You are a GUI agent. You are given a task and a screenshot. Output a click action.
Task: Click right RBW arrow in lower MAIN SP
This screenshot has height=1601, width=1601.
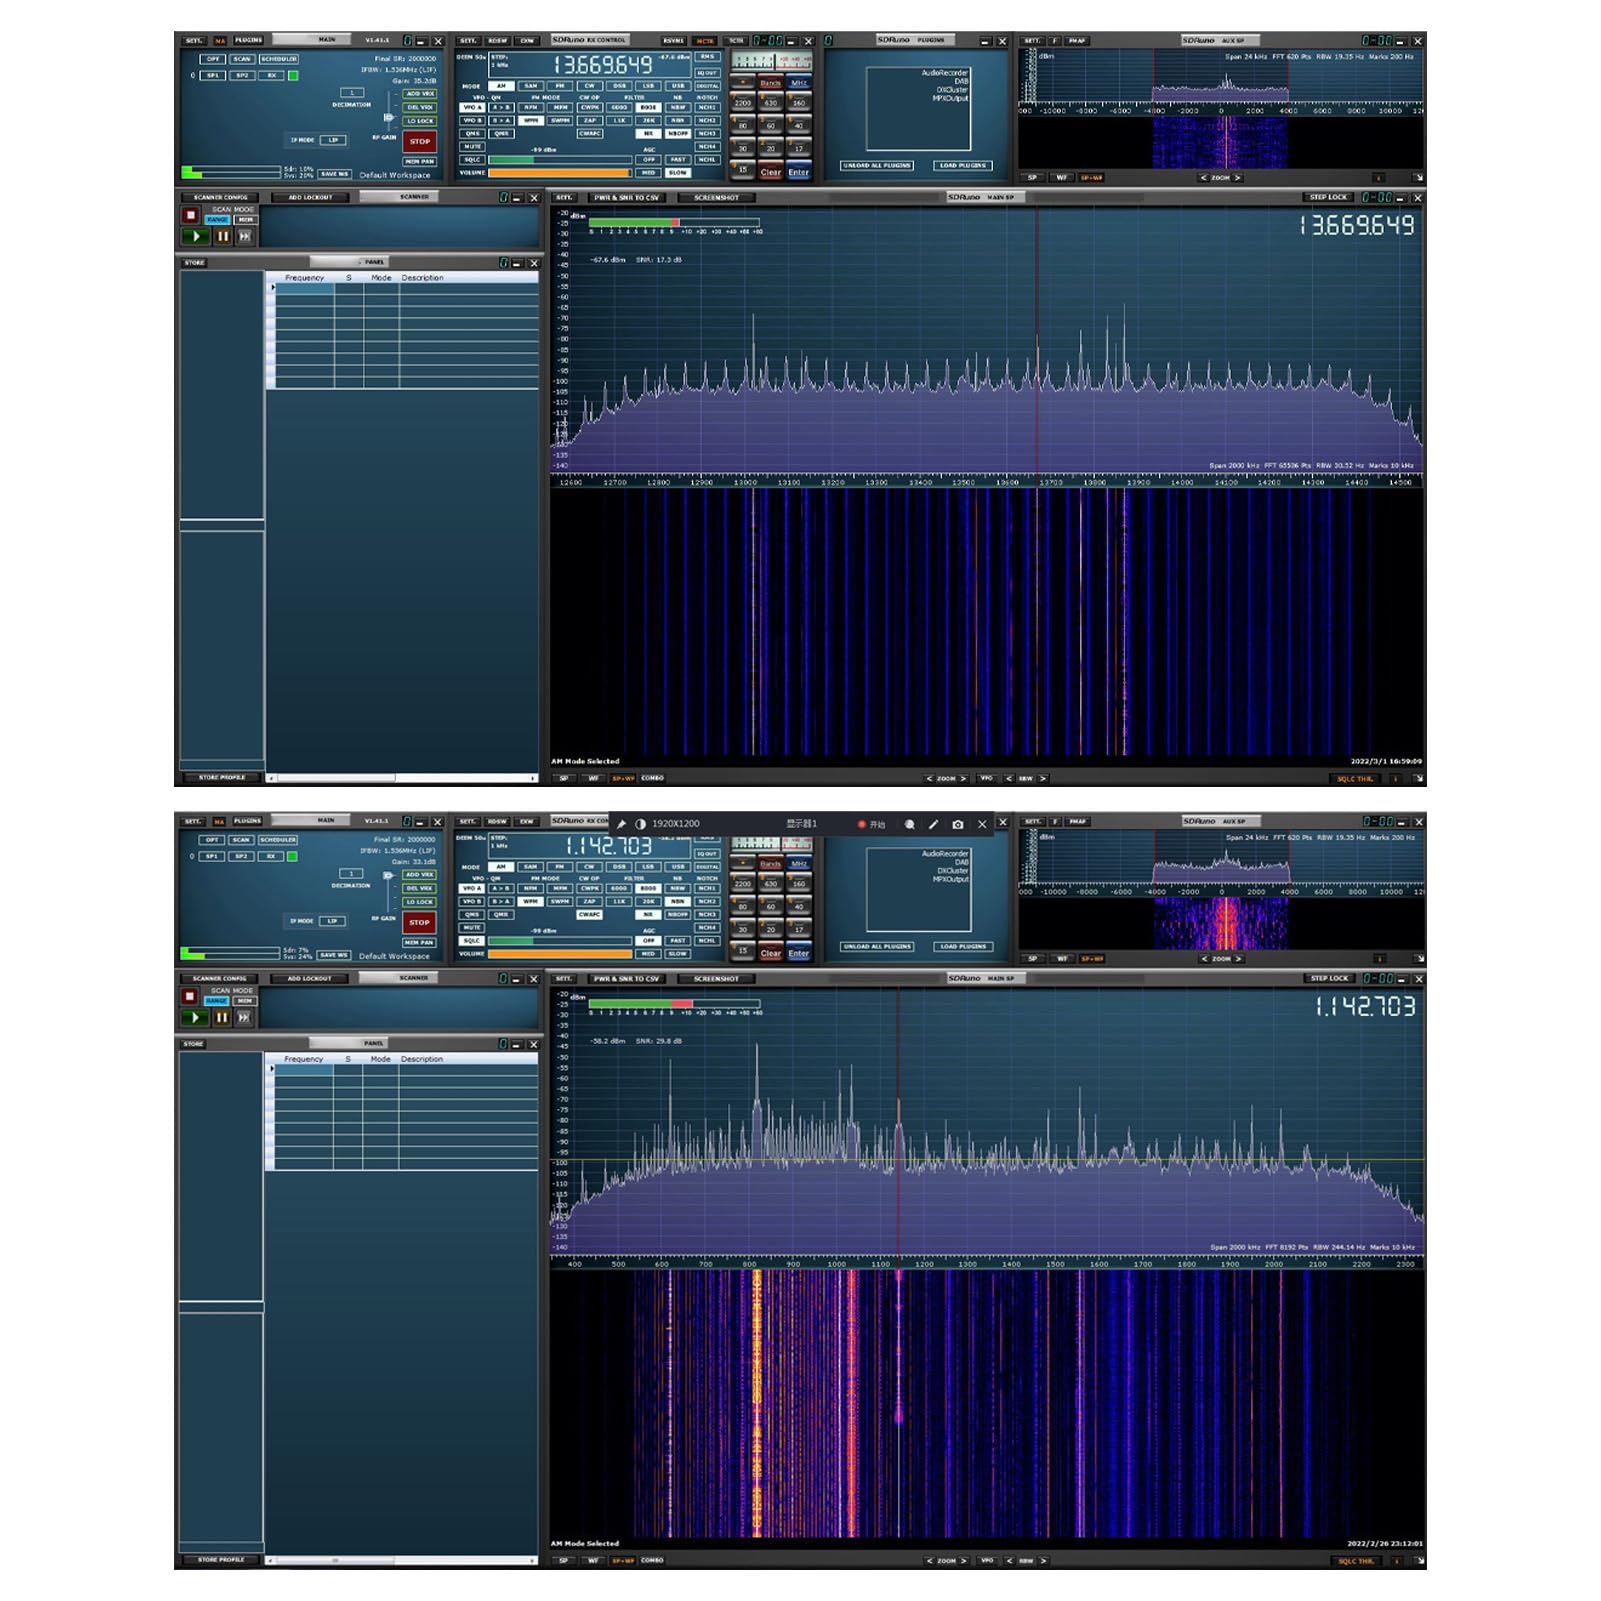(1043, 1560)
